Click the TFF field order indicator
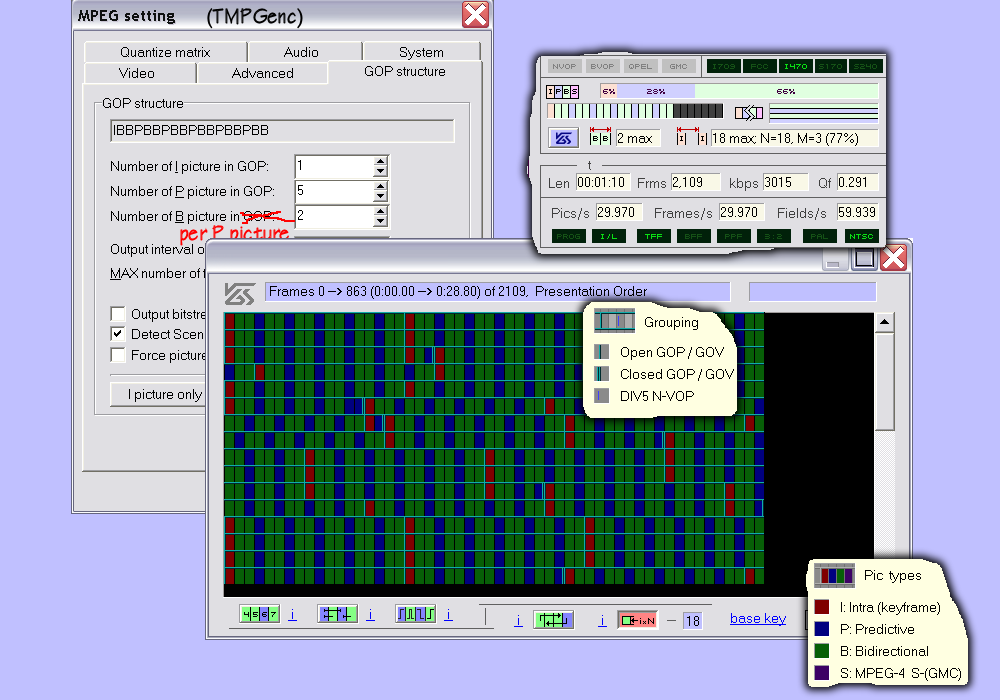 (654, 237)
